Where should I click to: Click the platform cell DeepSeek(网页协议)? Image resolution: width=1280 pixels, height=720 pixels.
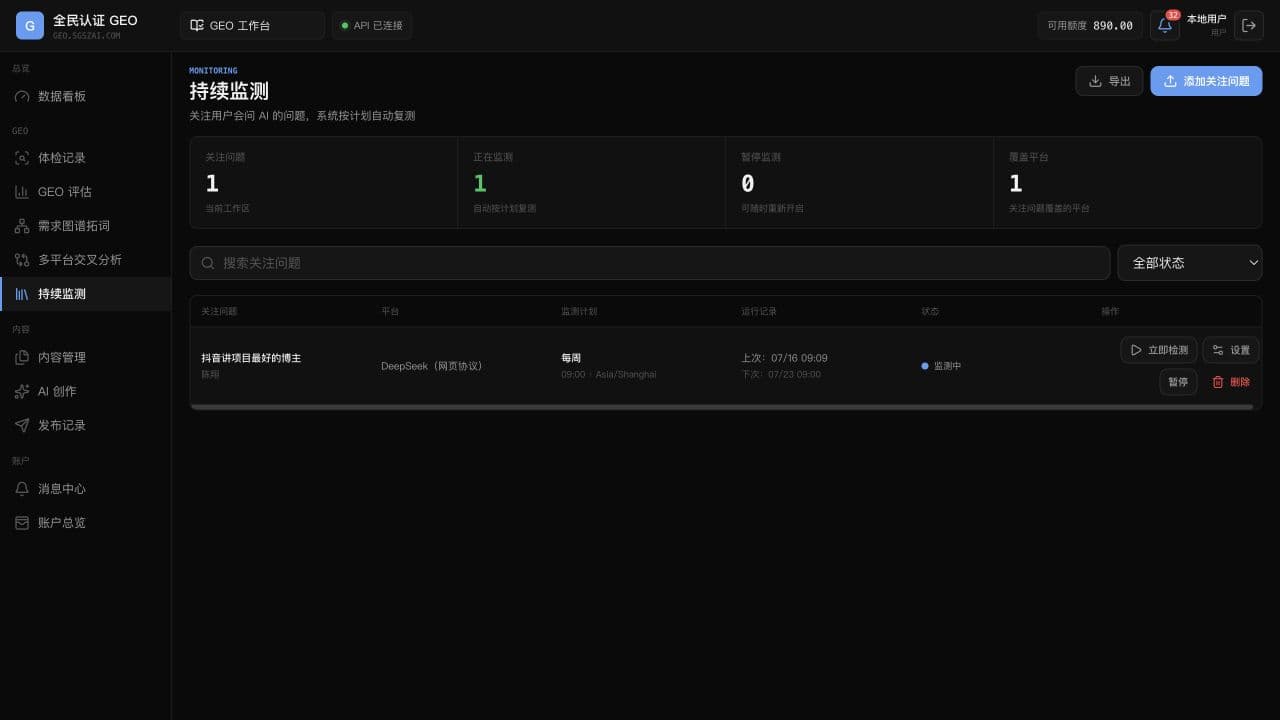(432, 366)
